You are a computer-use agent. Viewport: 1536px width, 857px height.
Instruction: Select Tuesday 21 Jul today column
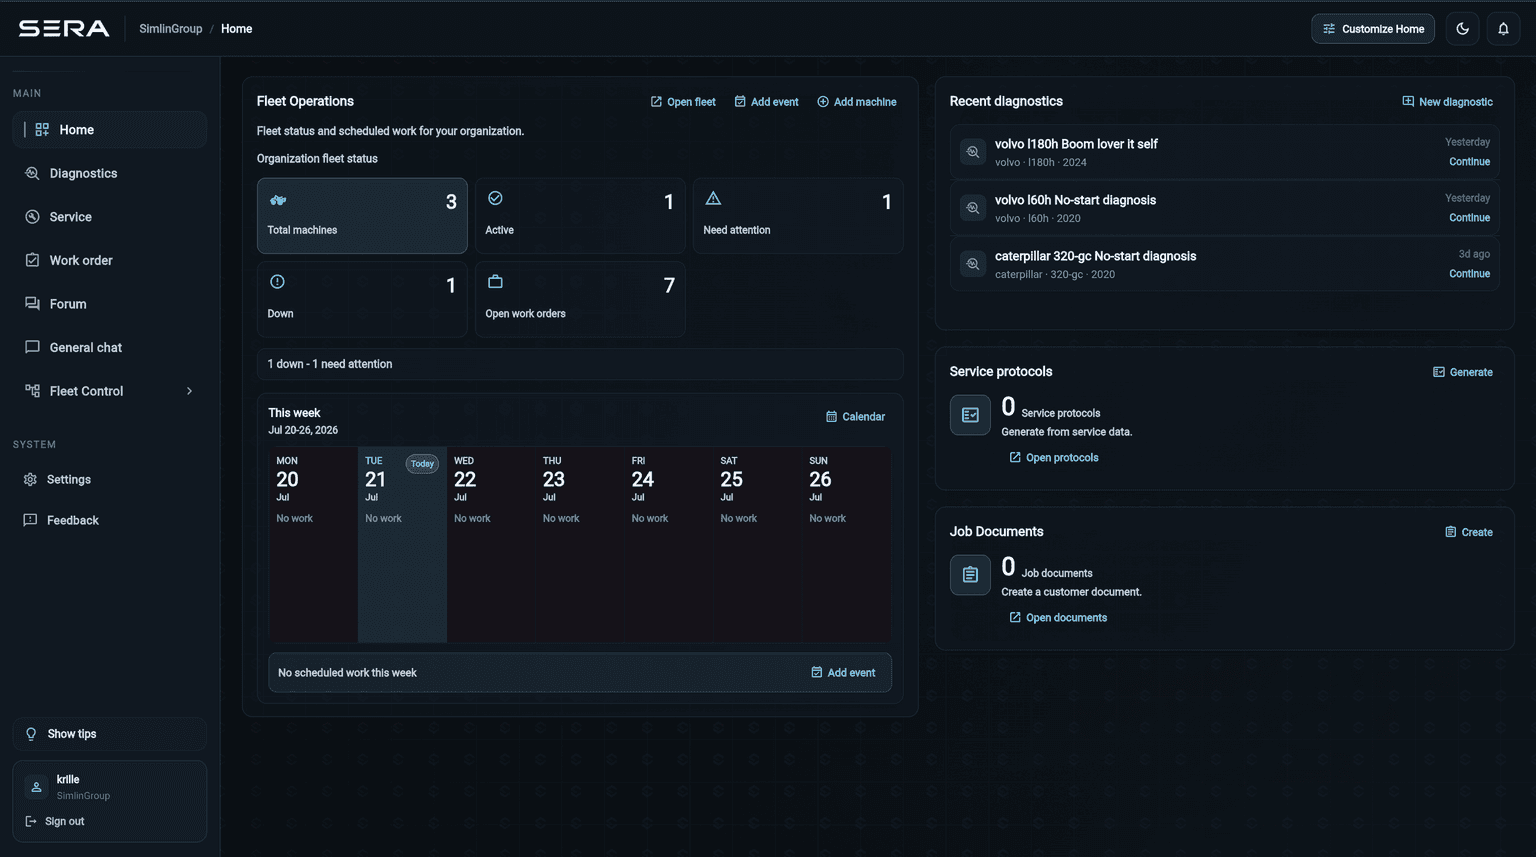(402, 544)
